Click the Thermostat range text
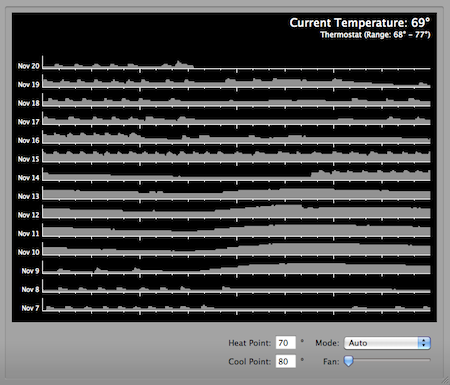Screen dimensions: 450x385 pyautogui.click(x=375, y=35)
